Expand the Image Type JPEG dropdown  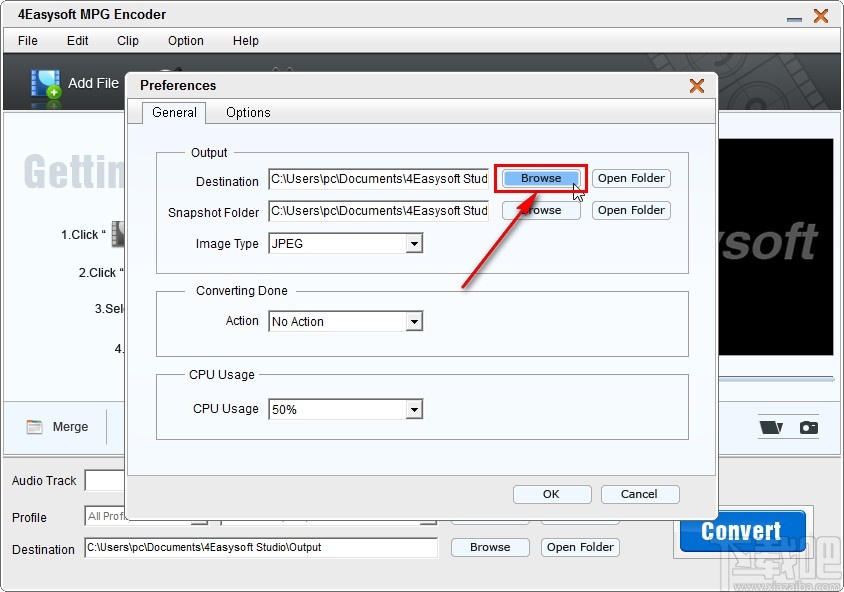pyautogui.click(x=413, y=244)
